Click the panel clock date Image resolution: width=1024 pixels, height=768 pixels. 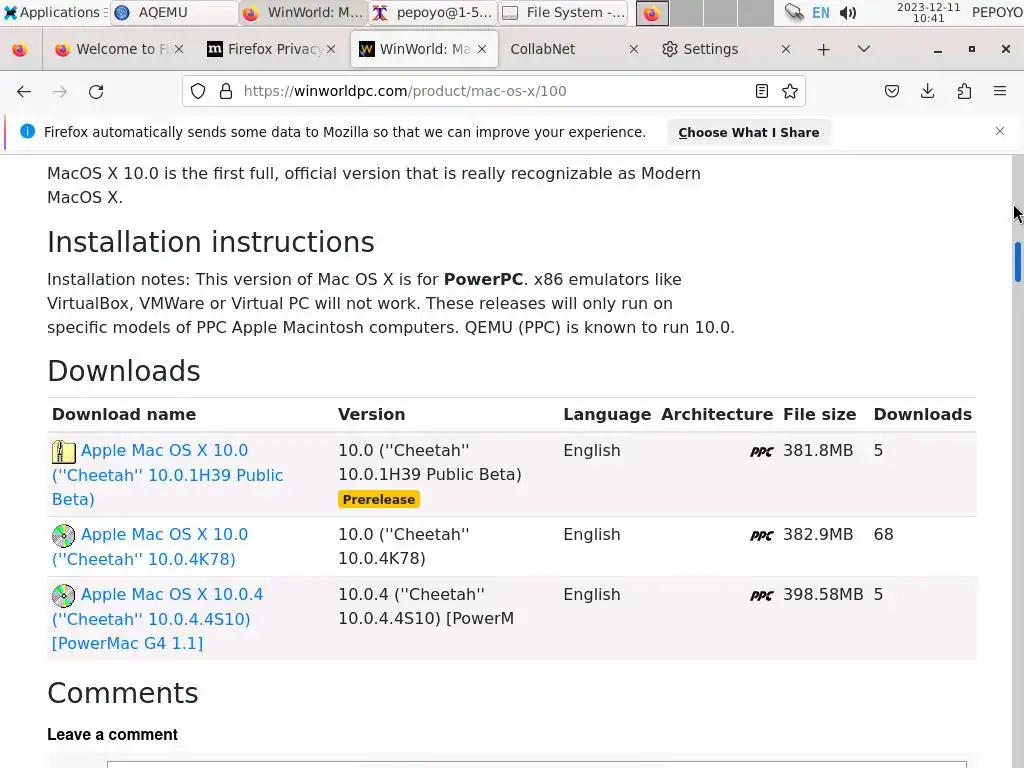click(x=928, y=12)
